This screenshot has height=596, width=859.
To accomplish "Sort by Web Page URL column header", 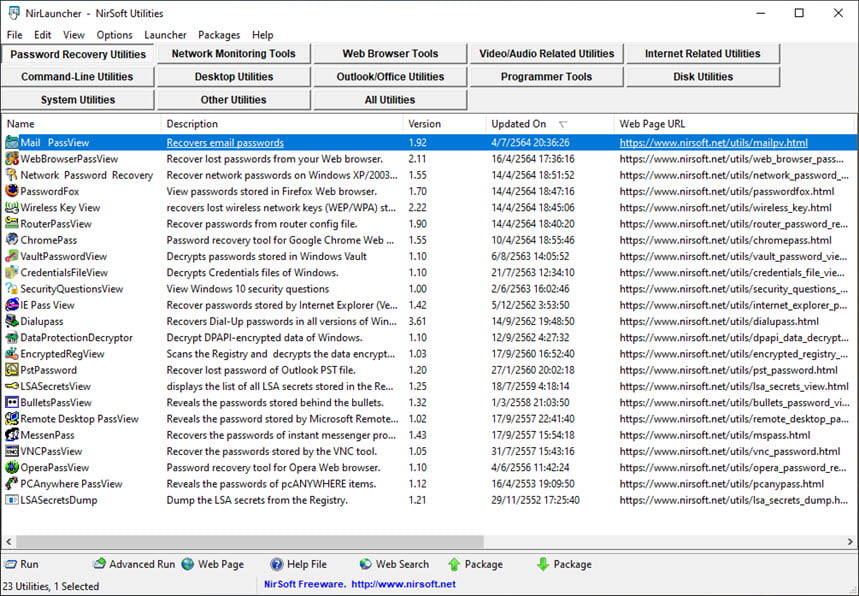I will 734,124.
